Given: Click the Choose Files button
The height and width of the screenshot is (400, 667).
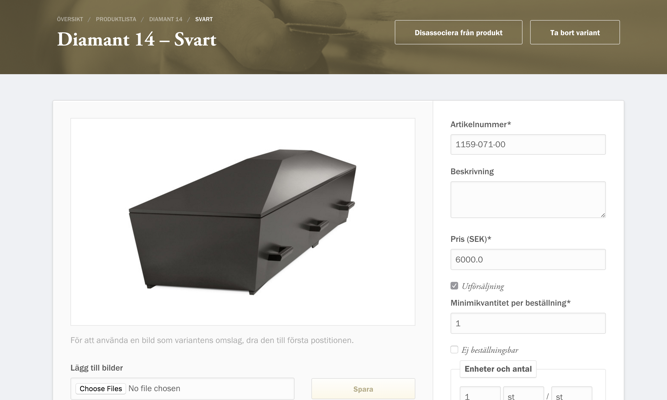Looking at the screenshot, I should 101,389.
